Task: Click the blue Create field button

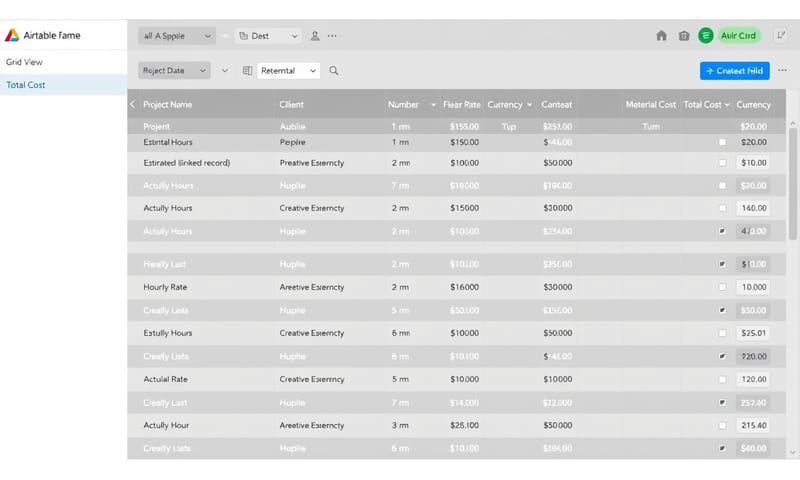Action: [x=734, y=71]
